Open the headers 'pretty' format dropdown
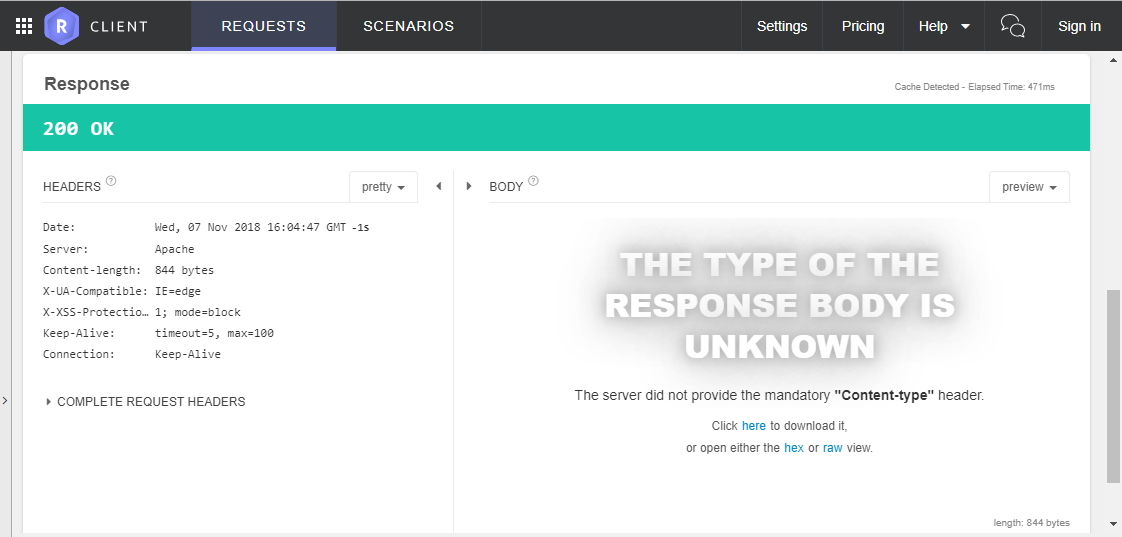Screen dimensions: 1122x537 click(383, 187)
